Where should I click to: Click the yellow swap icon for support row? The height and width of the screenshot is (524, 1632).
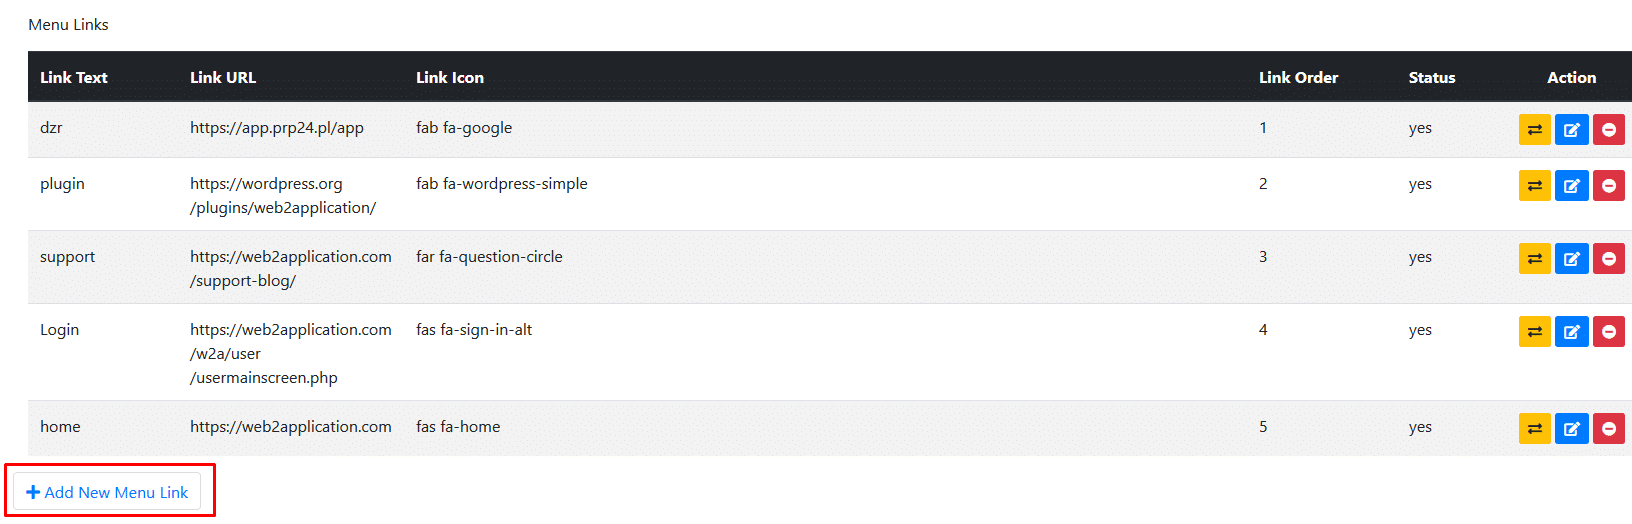click(1534, 258)
